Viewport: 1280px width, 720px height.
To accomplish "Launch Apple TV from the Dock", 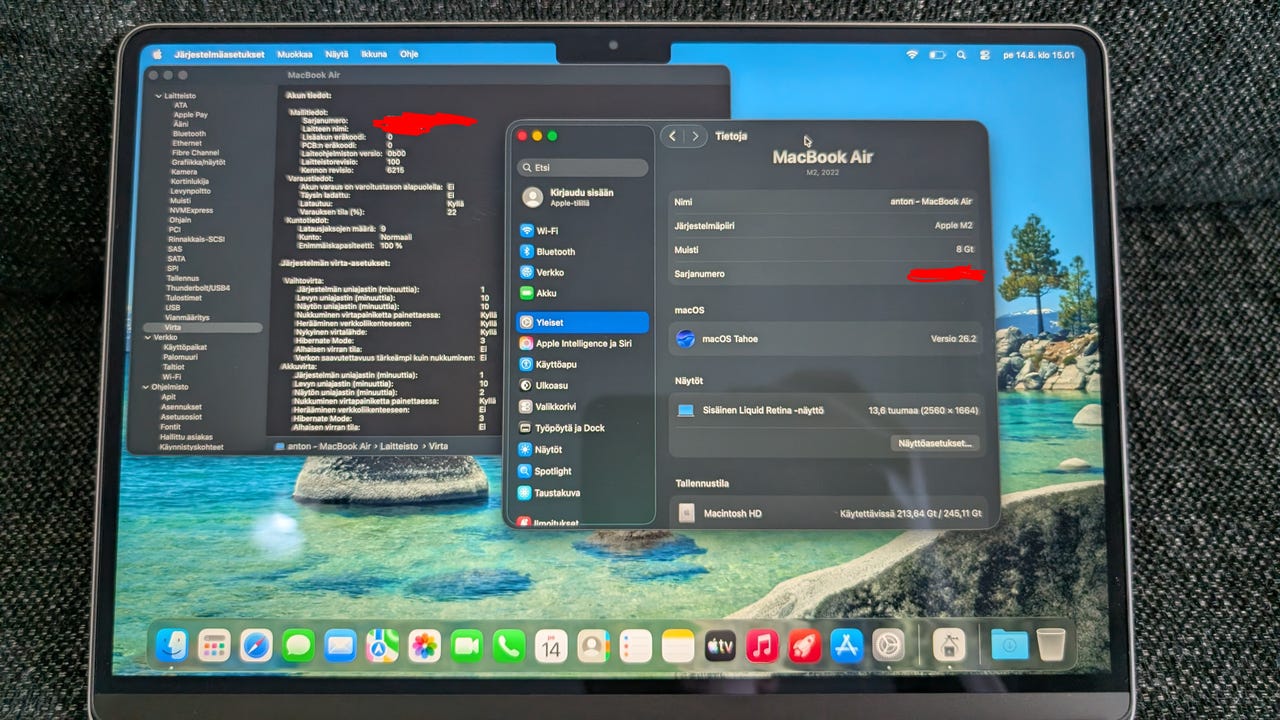I will (x=720, y=646).
